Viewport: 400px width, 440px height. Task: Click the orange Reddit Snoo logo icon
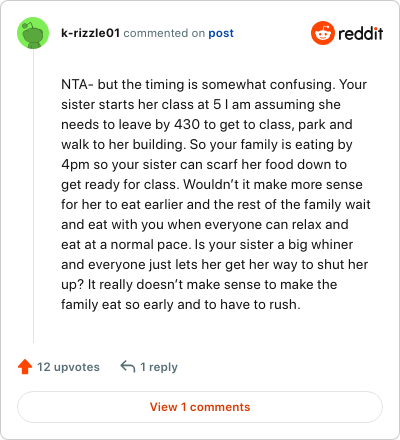323,33
